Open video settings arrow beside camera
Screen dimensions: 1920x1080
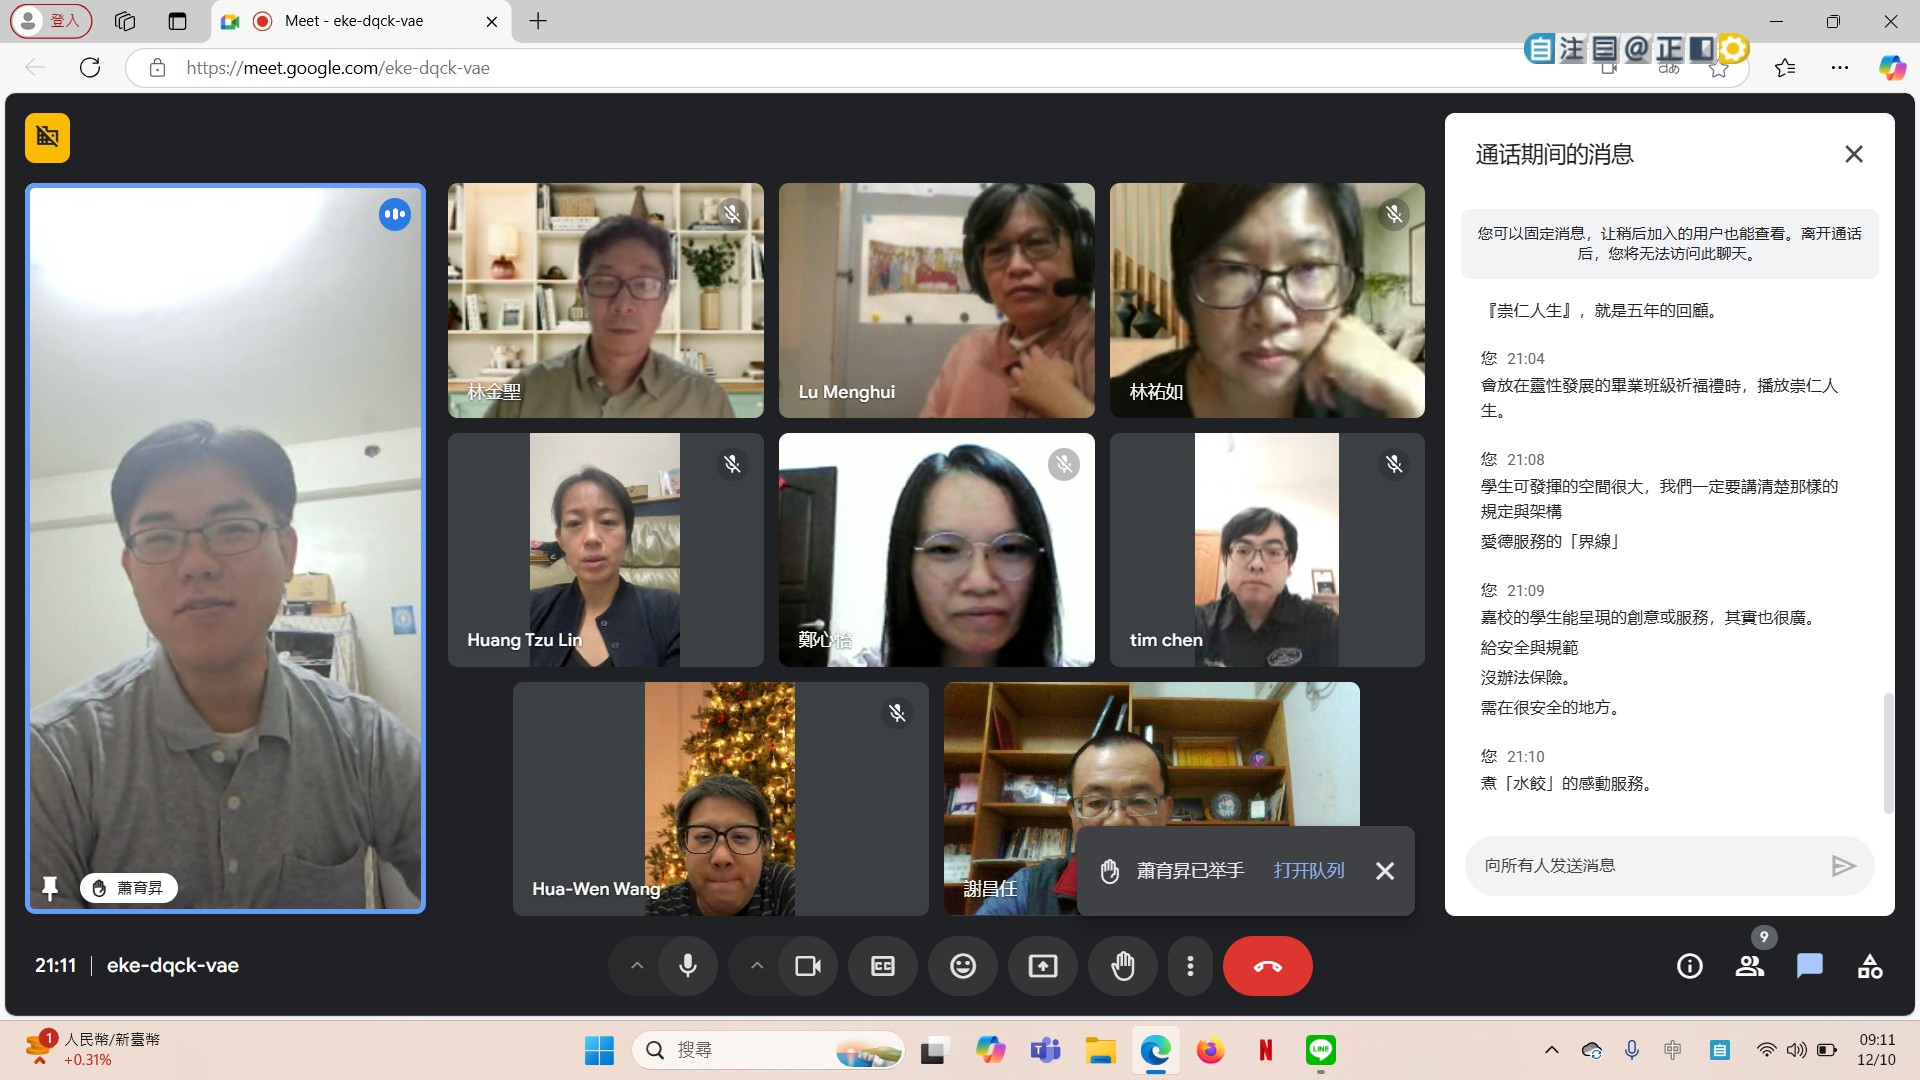click(757, 966)
